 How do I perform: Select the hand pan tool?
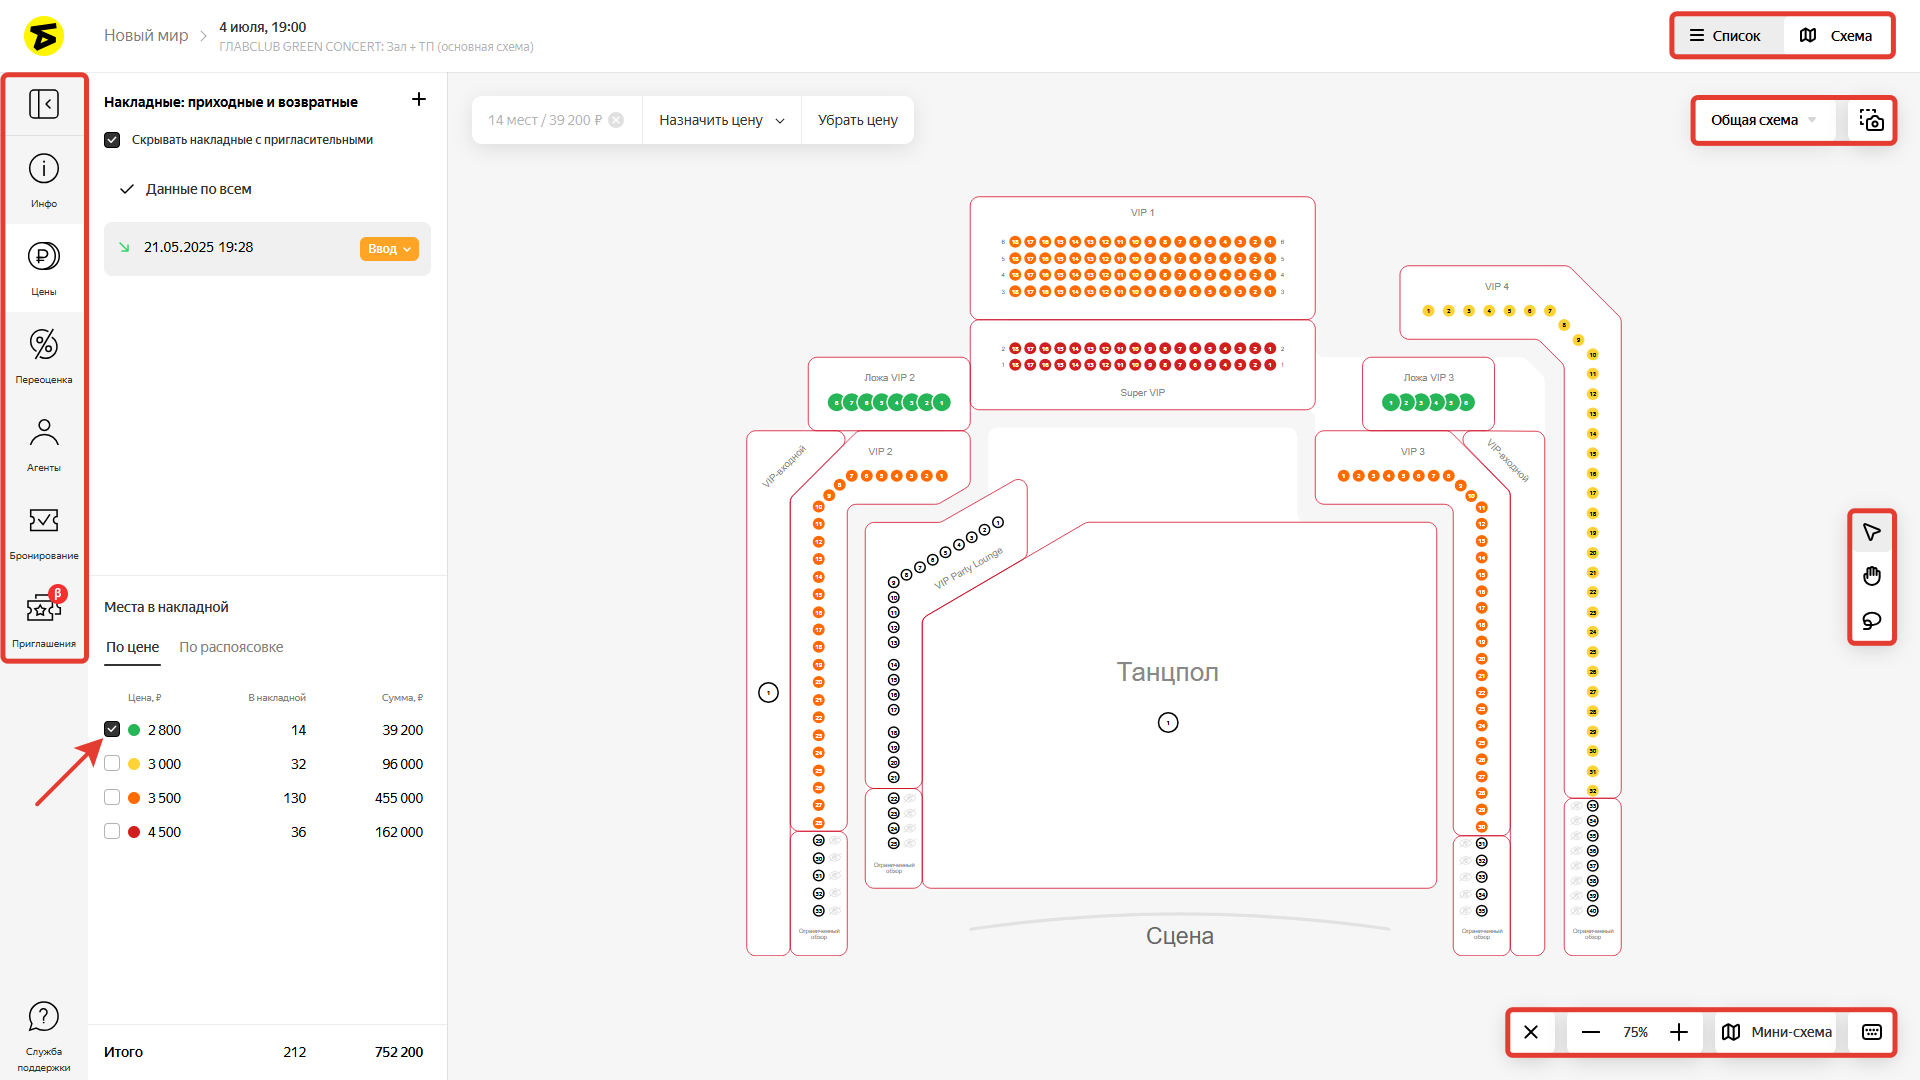coord(1872,576)
